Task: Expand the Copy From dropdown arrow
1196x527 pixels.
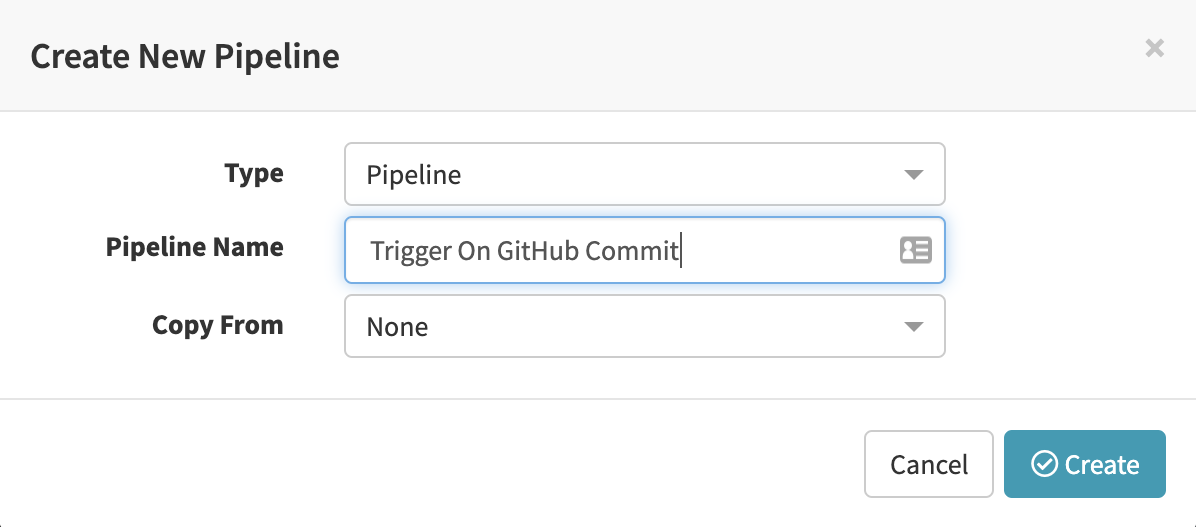Action: [912, 327]
